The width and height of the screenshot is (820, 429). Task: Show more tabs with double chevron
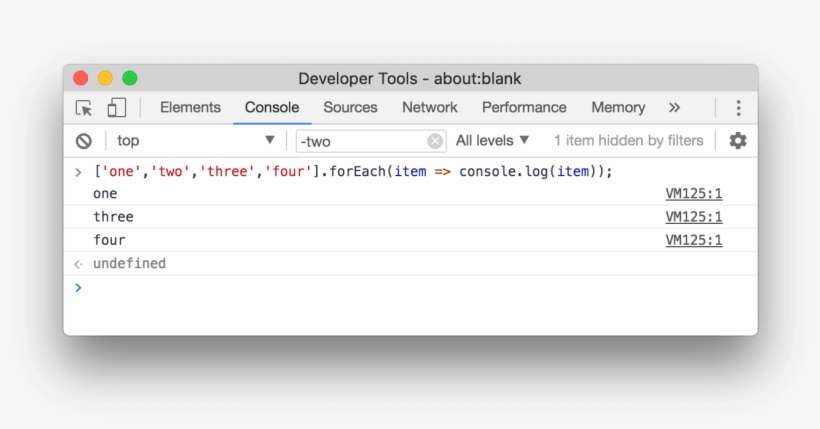click(x=674, y=108)
